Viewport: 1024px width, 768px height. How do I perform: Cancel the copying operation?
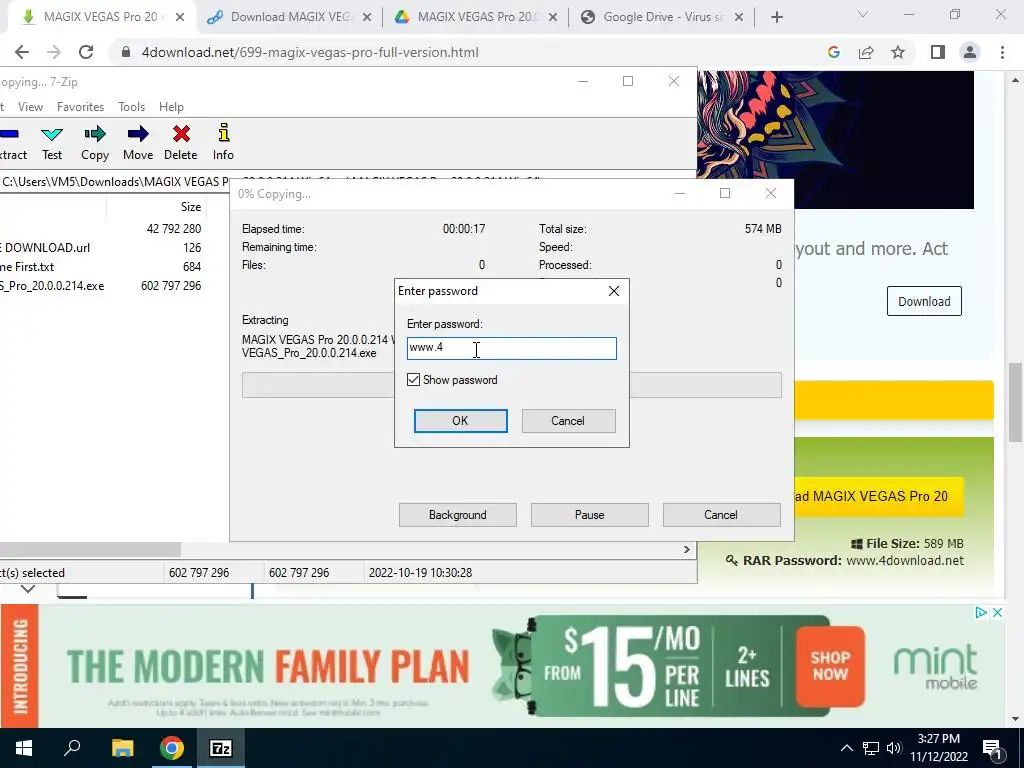[722, 515]
